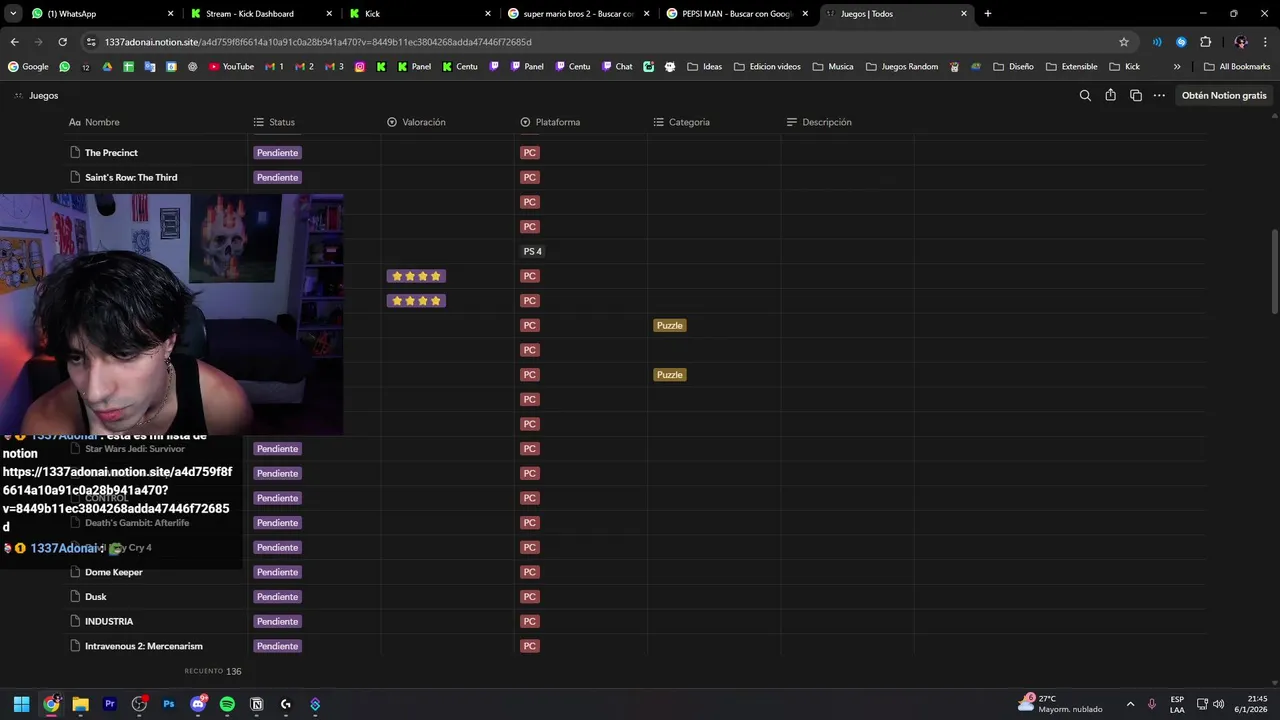This screenshot has height=720, width=1280.
Task: Open a new browser tab
Action: pos(988,14)
